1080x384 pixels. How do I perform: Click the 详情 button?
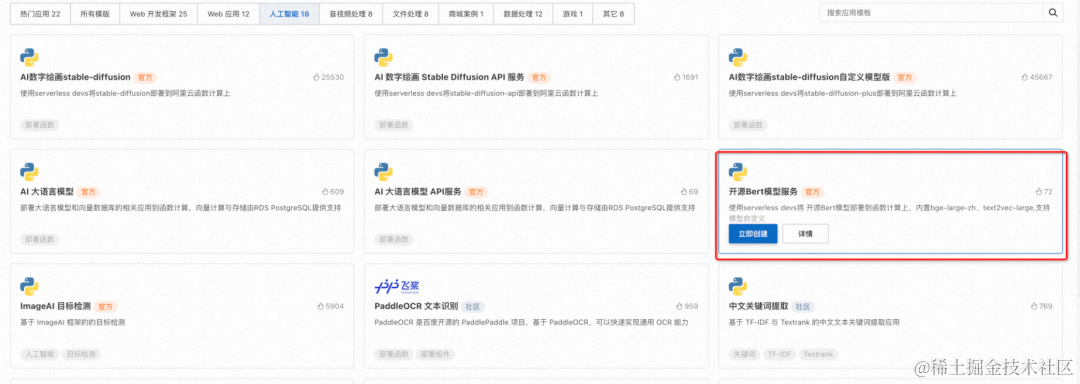(805, 234)
